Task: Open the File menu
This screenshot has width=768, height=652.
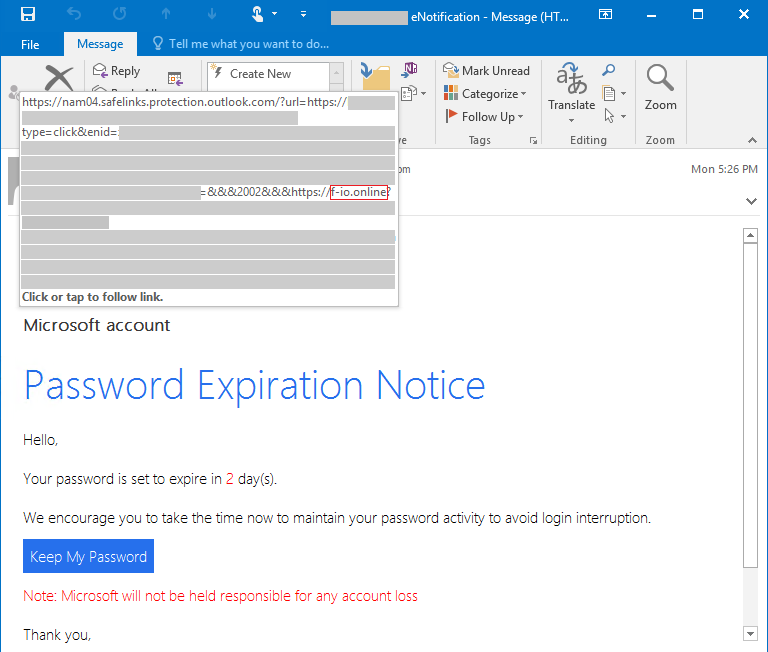Action: [30, 45]
